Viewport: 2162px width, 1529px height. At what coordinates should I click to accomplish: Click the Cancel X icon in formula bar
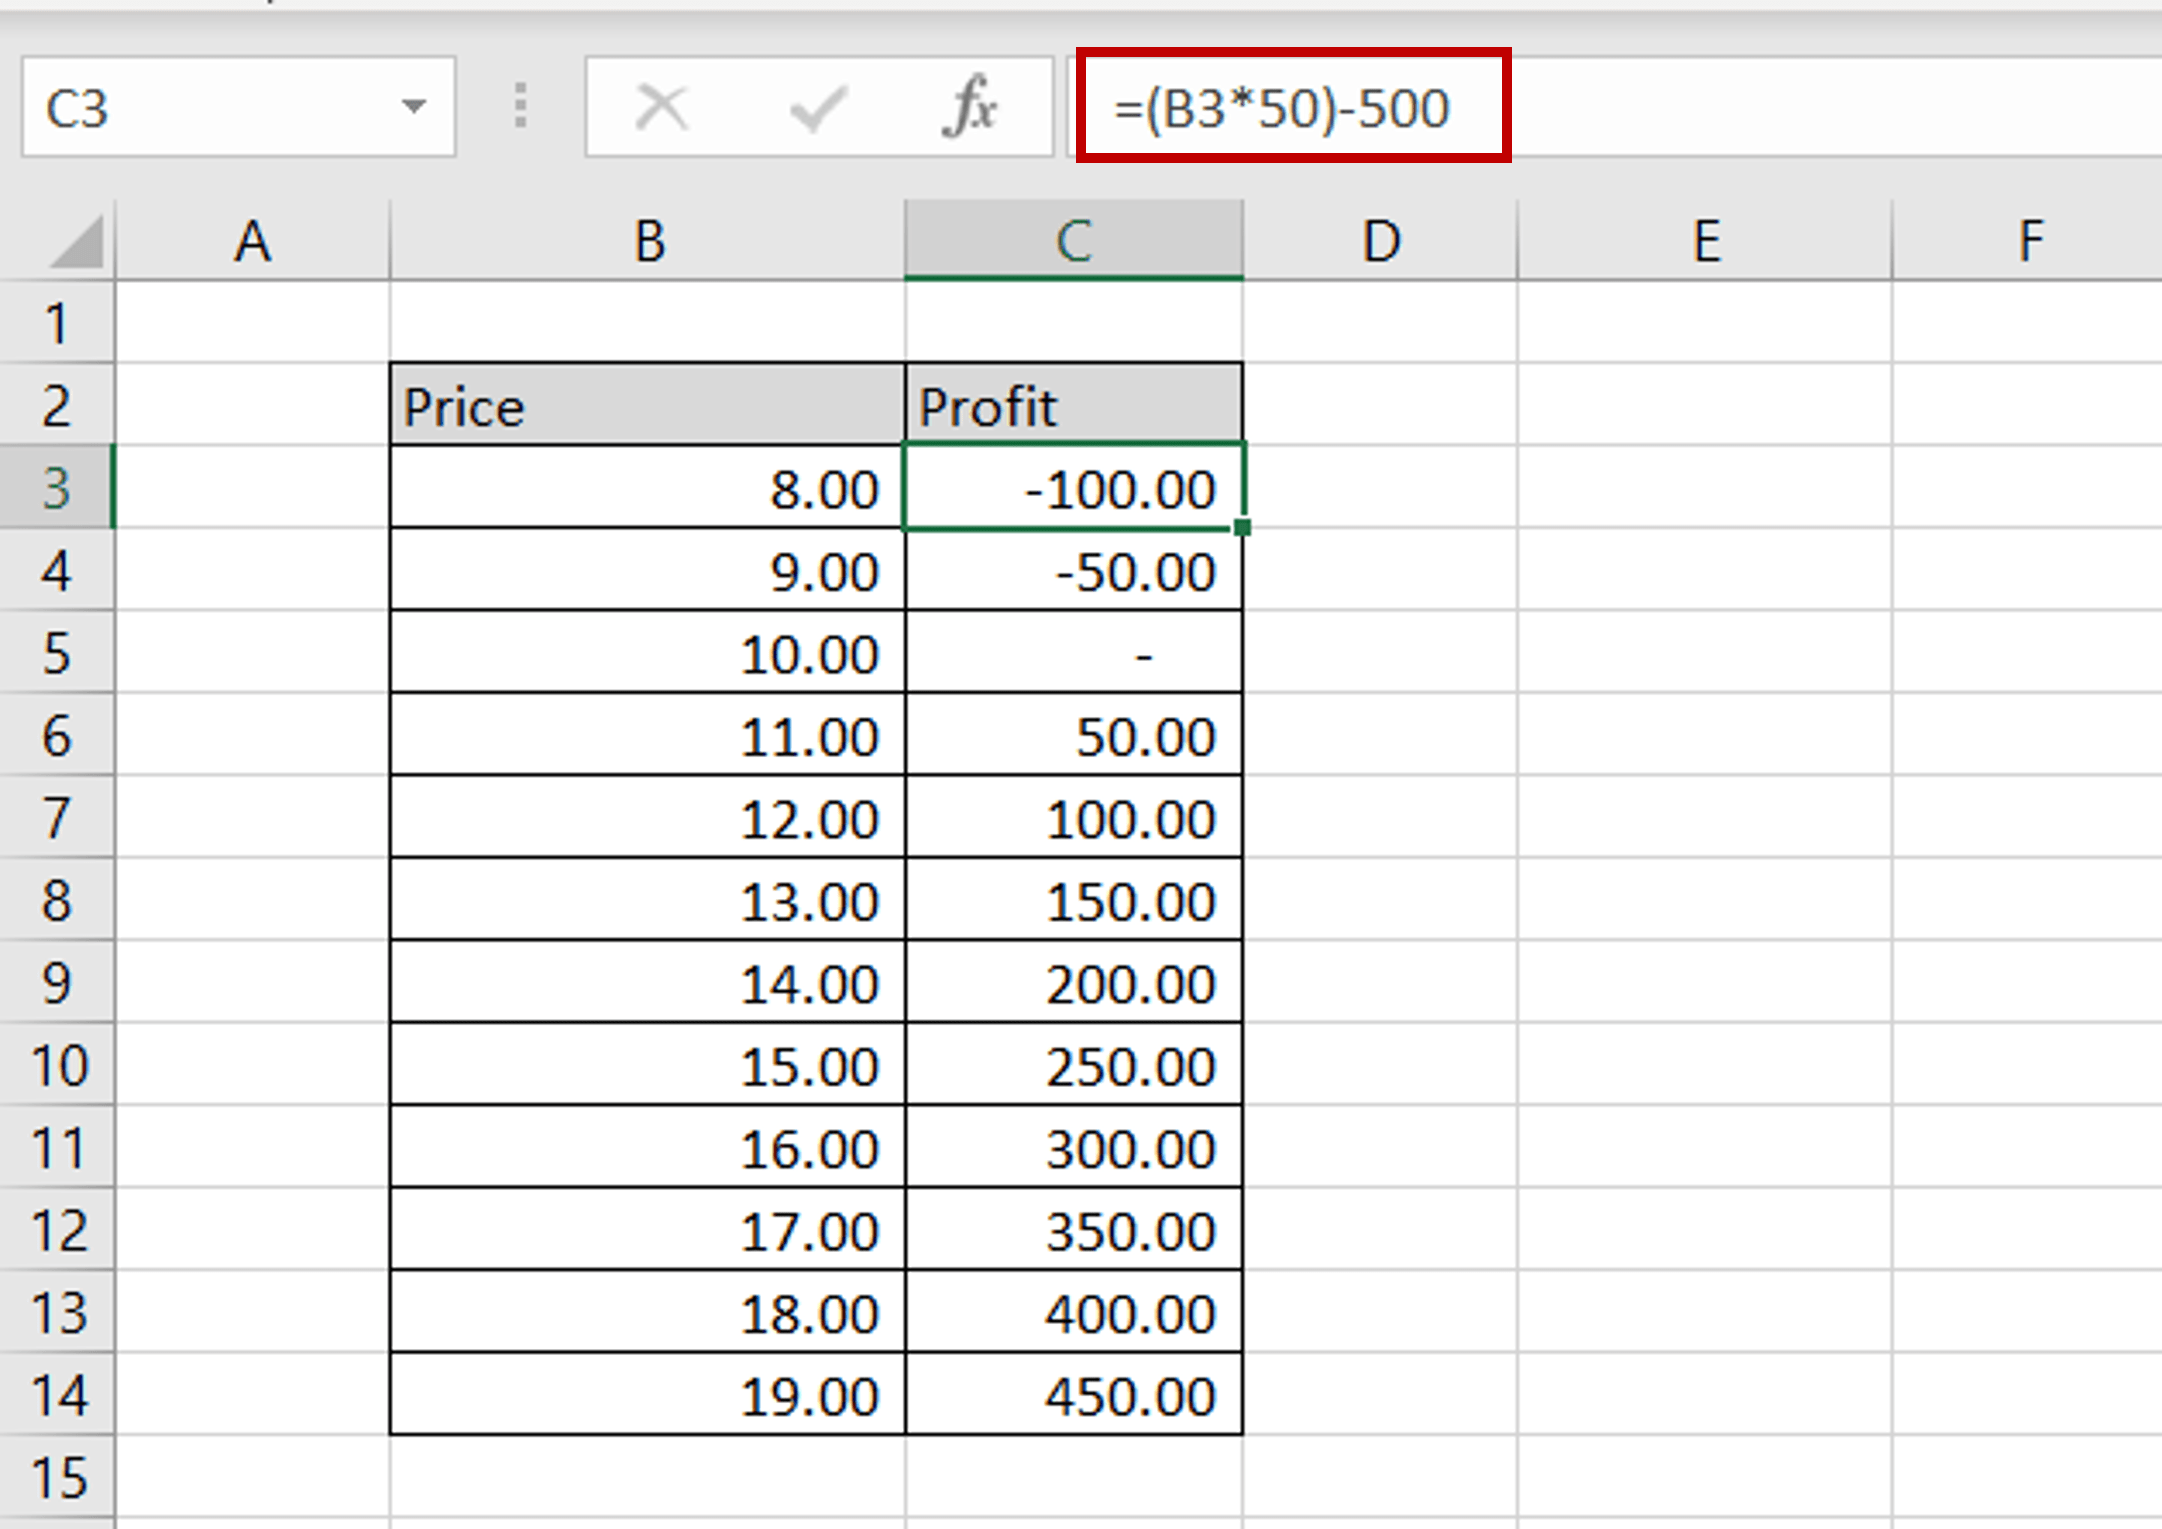[661, 107]
